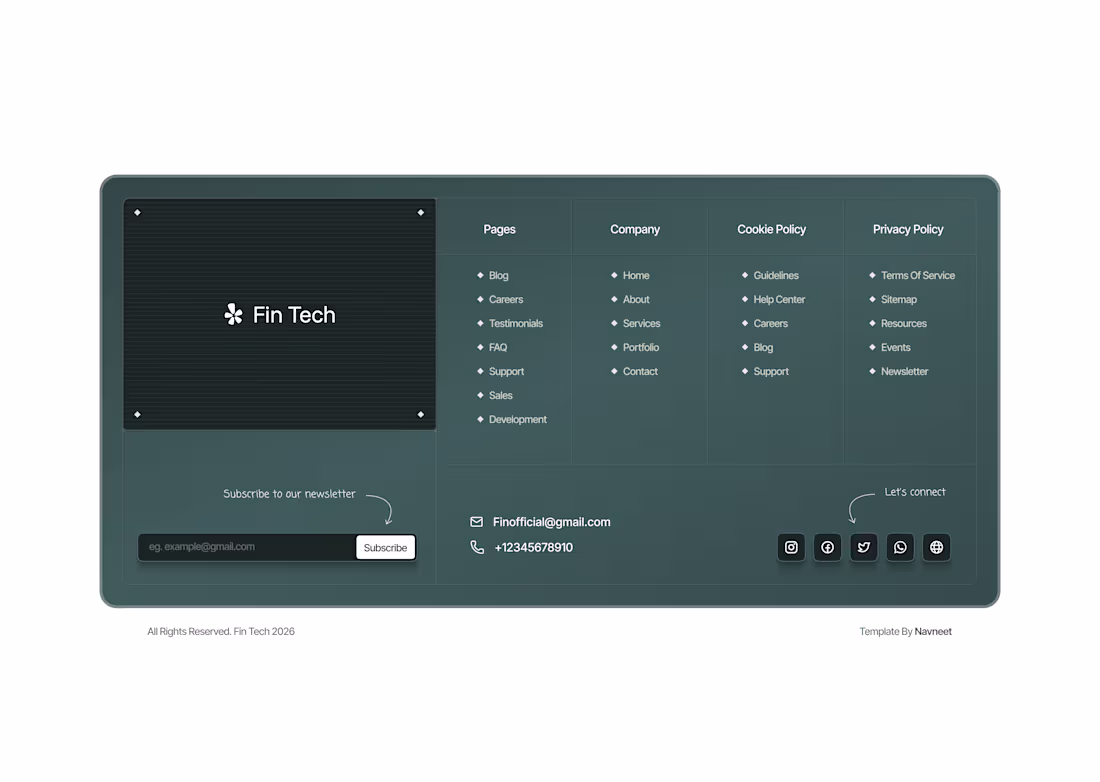The height and width of the screenshot is (782, 1100).
Task: Click the Cookie Policy column heading
Action: point(771,229)
